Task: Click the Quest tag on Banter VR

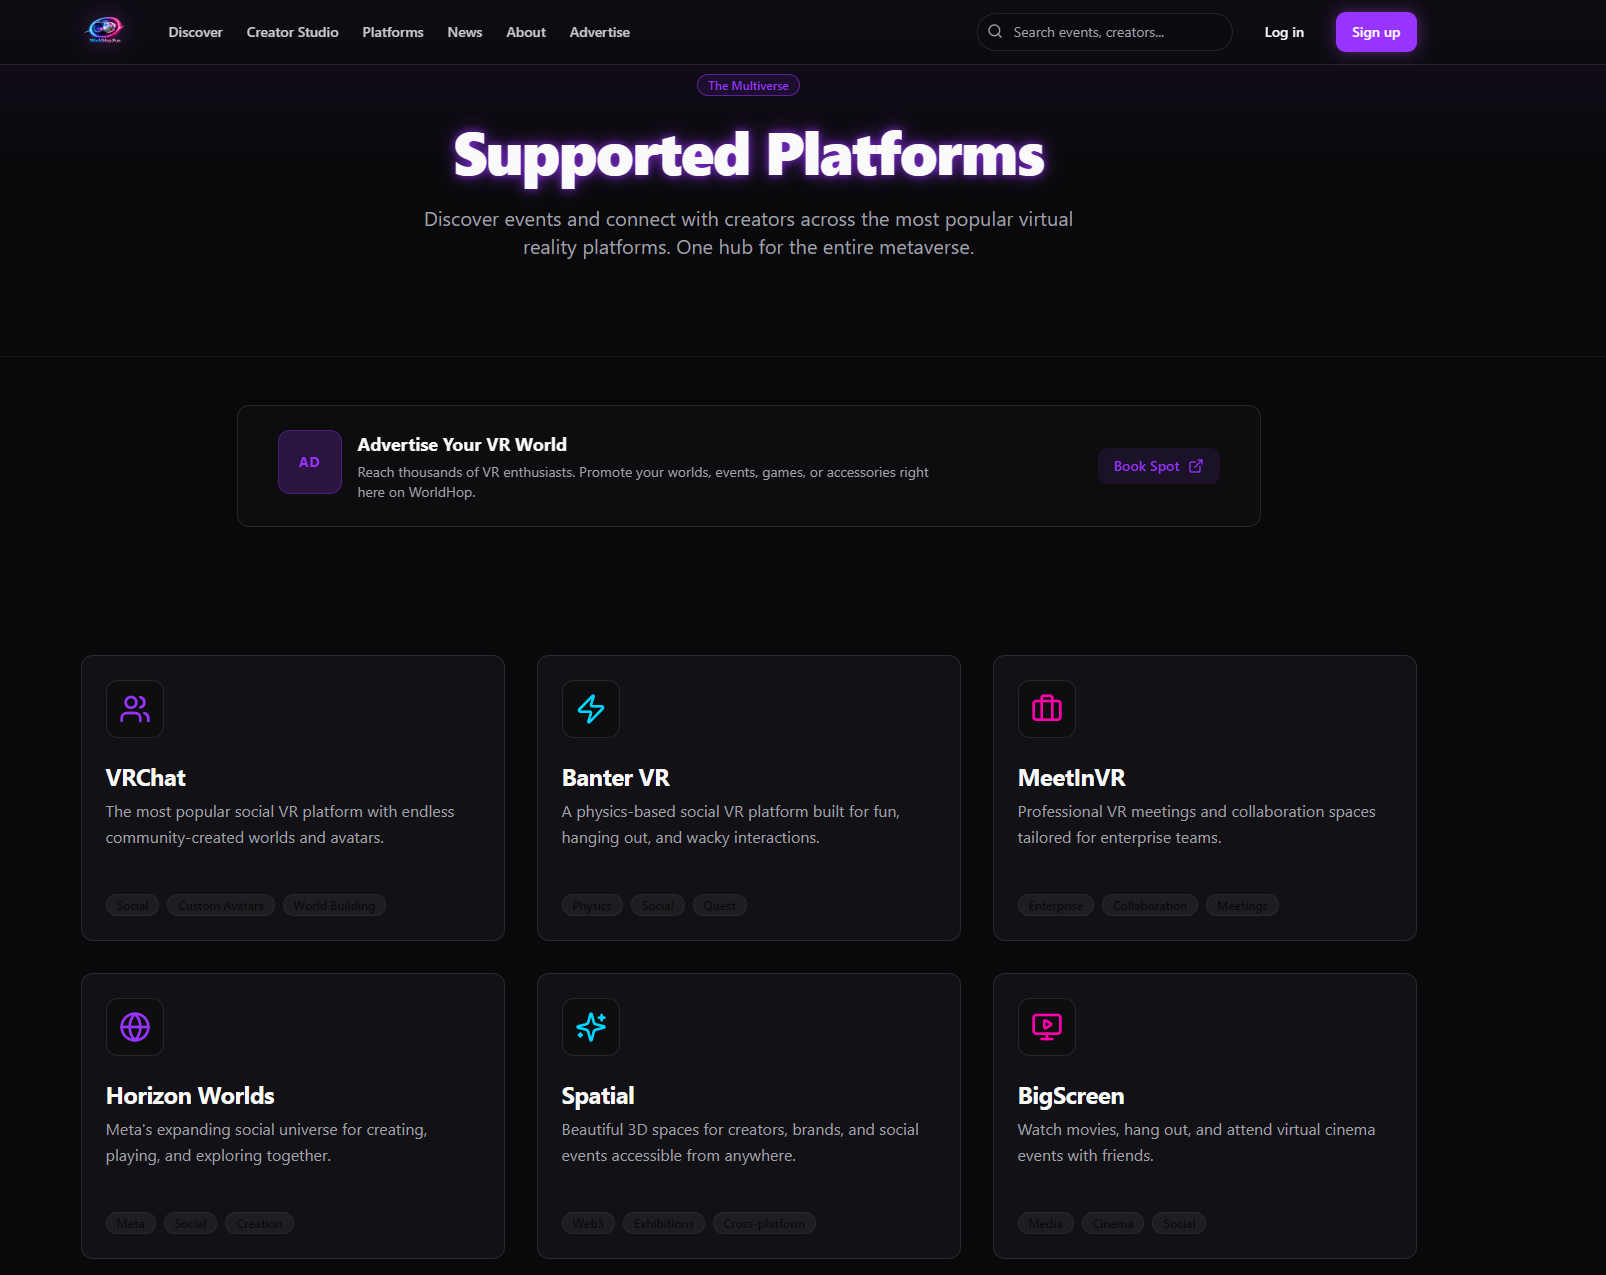Action: pyautogui.click(x=719, y=905)
